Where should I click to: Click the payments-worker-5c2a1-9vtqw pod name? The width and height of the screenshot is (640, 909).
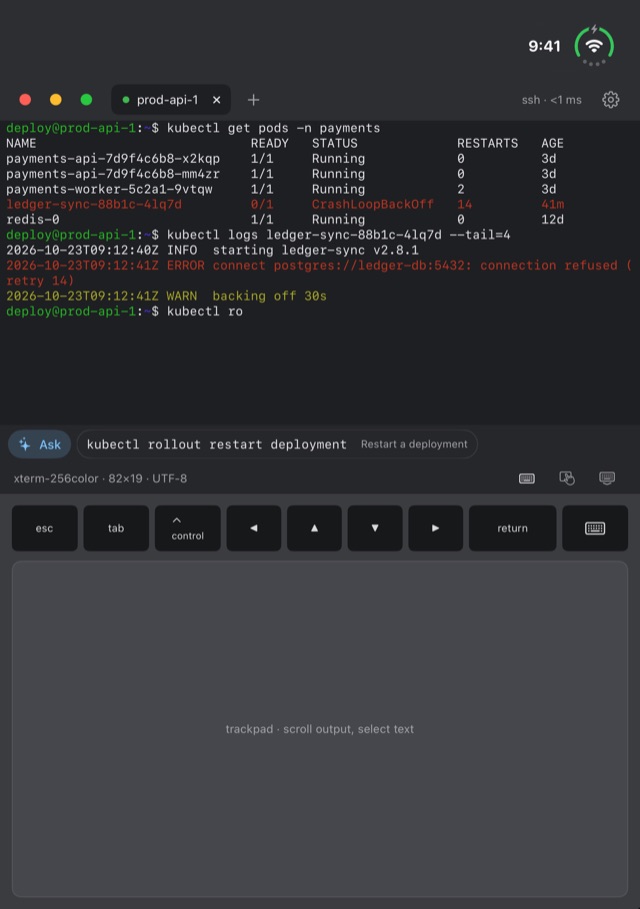[109, 189]
